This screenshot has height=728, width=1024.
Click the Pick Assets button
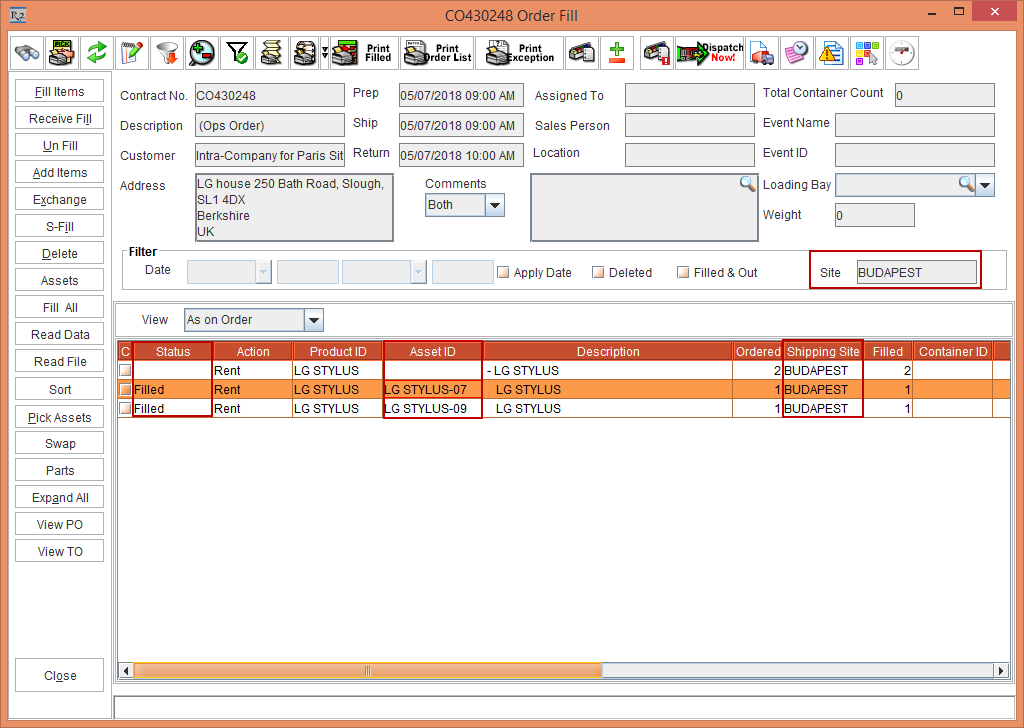[60, 418]
